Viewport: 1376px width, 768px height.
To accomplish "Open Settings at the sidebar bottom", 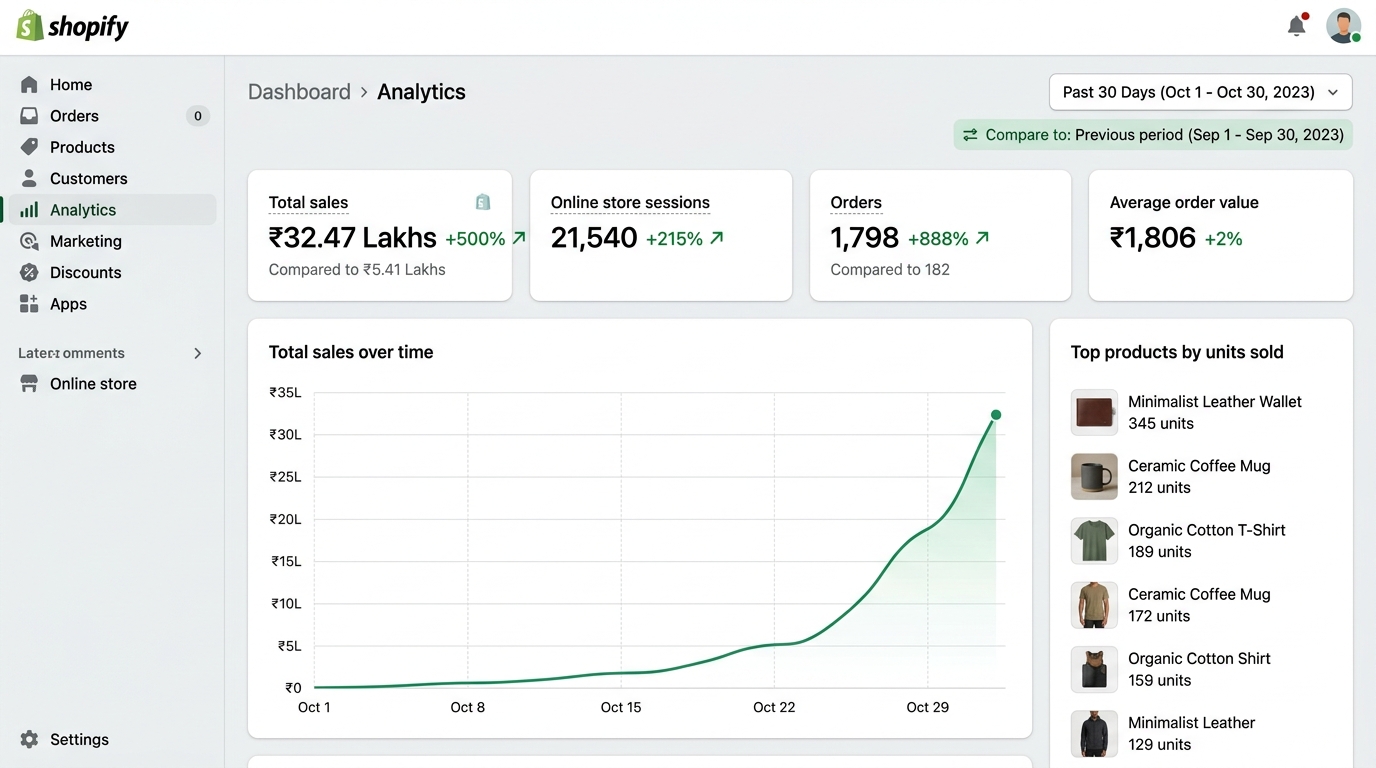I will click(x=110, y=740).
